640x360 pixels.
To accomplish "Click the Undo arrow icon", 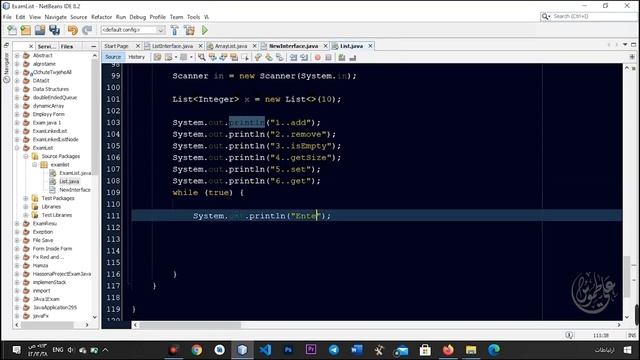I will 73,30.
